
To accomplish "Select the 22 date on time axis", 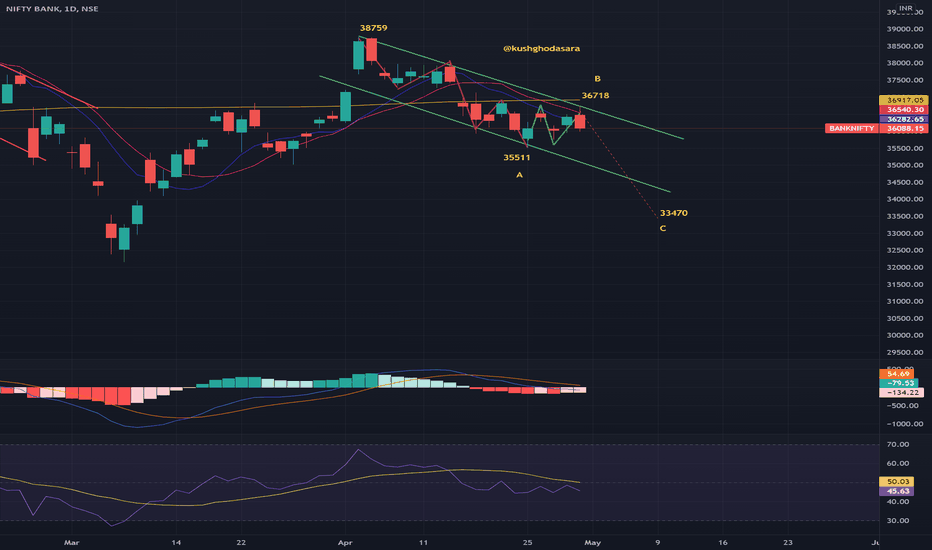I will (241, 542).
